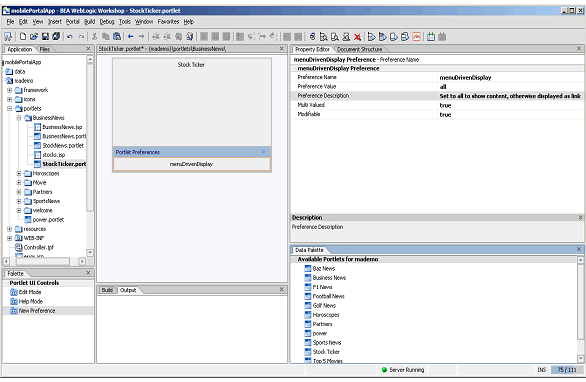Select power.portlet in the tree
The width and height of the screenshot is (586, 382).
click(44, 220)
